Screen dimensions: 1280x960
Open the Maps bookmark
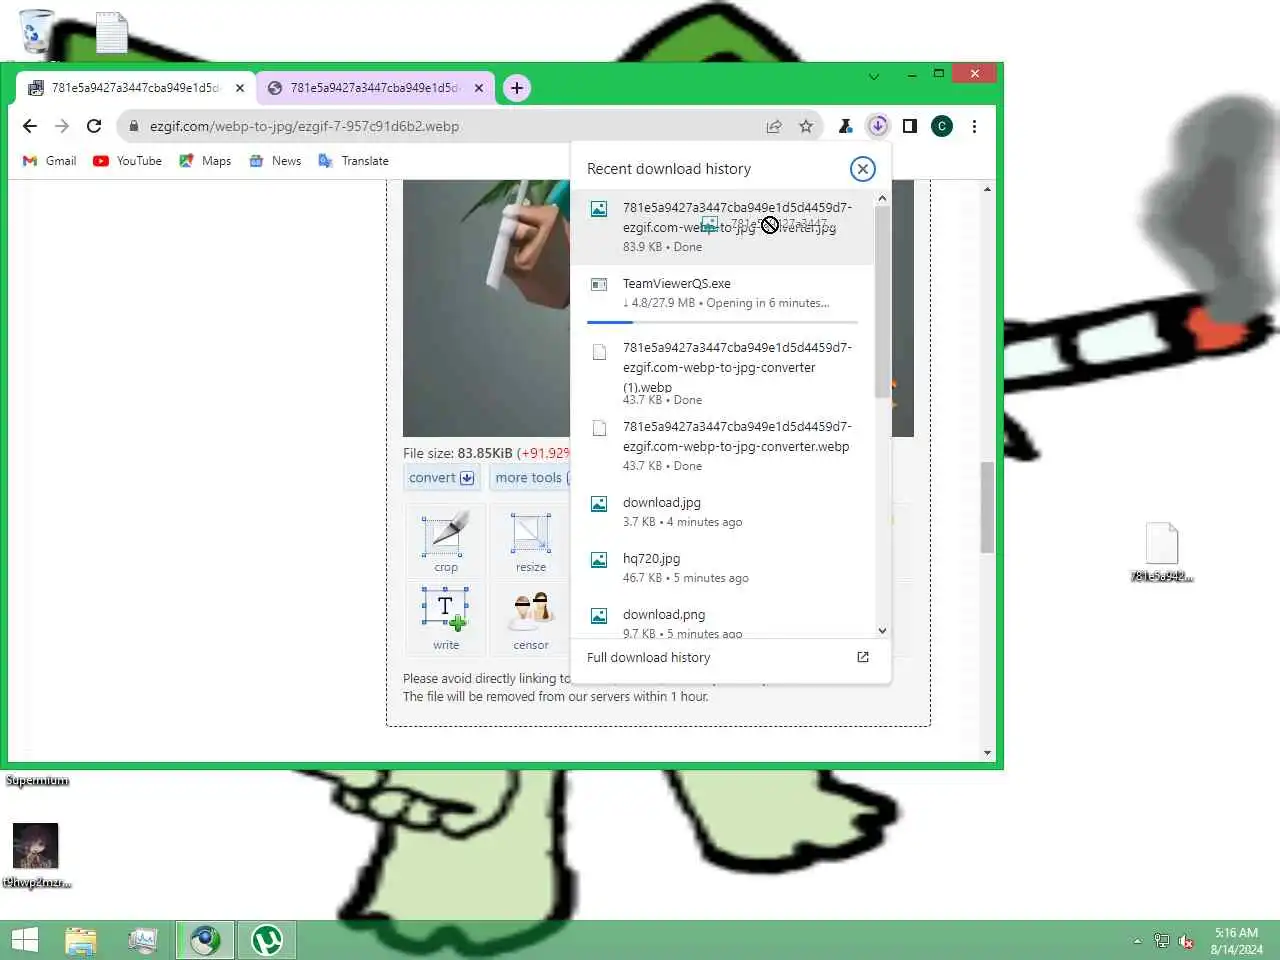tap(205, 161)
